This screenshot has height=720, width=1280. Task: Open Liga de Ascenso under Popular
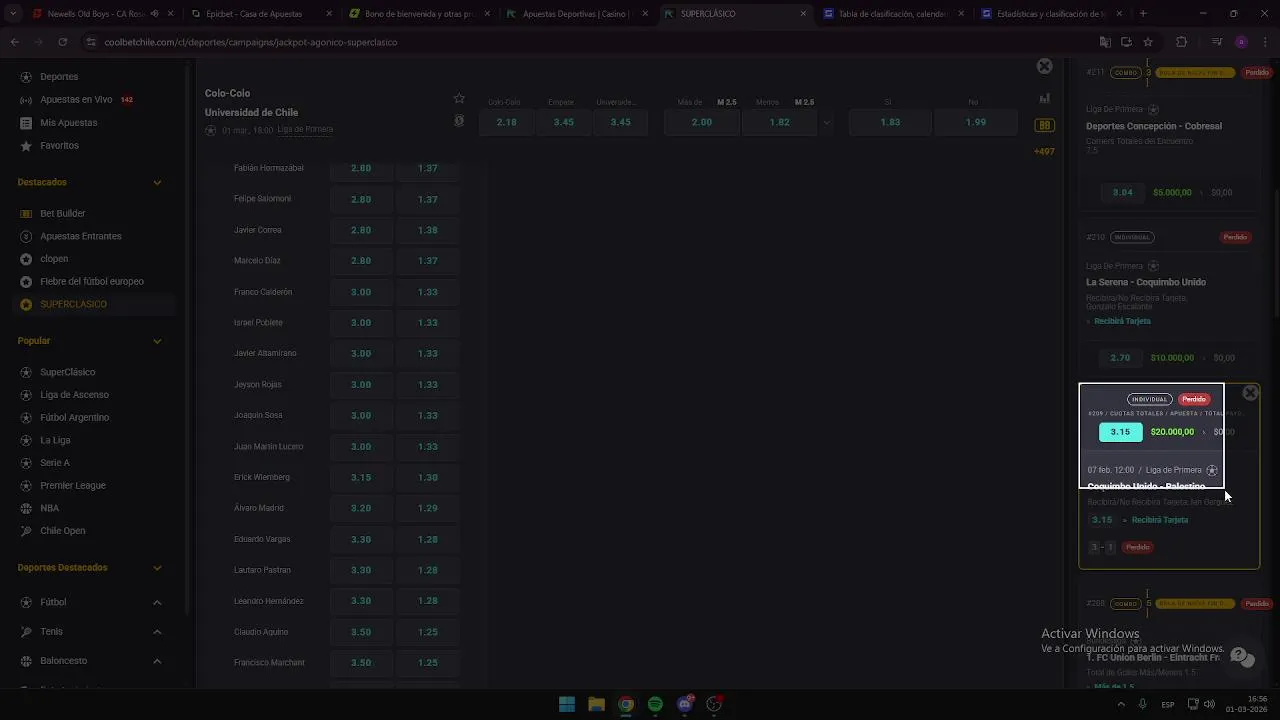(x=74, y=395)
